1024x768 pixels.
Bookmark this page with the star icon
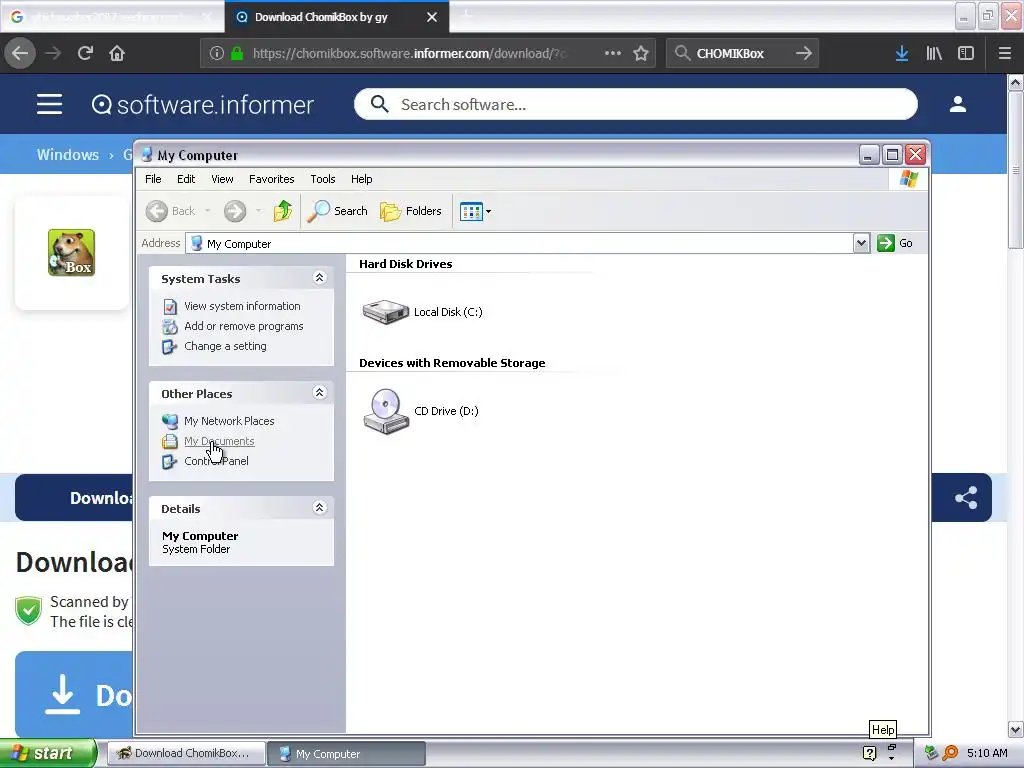(x=641, y=54)
